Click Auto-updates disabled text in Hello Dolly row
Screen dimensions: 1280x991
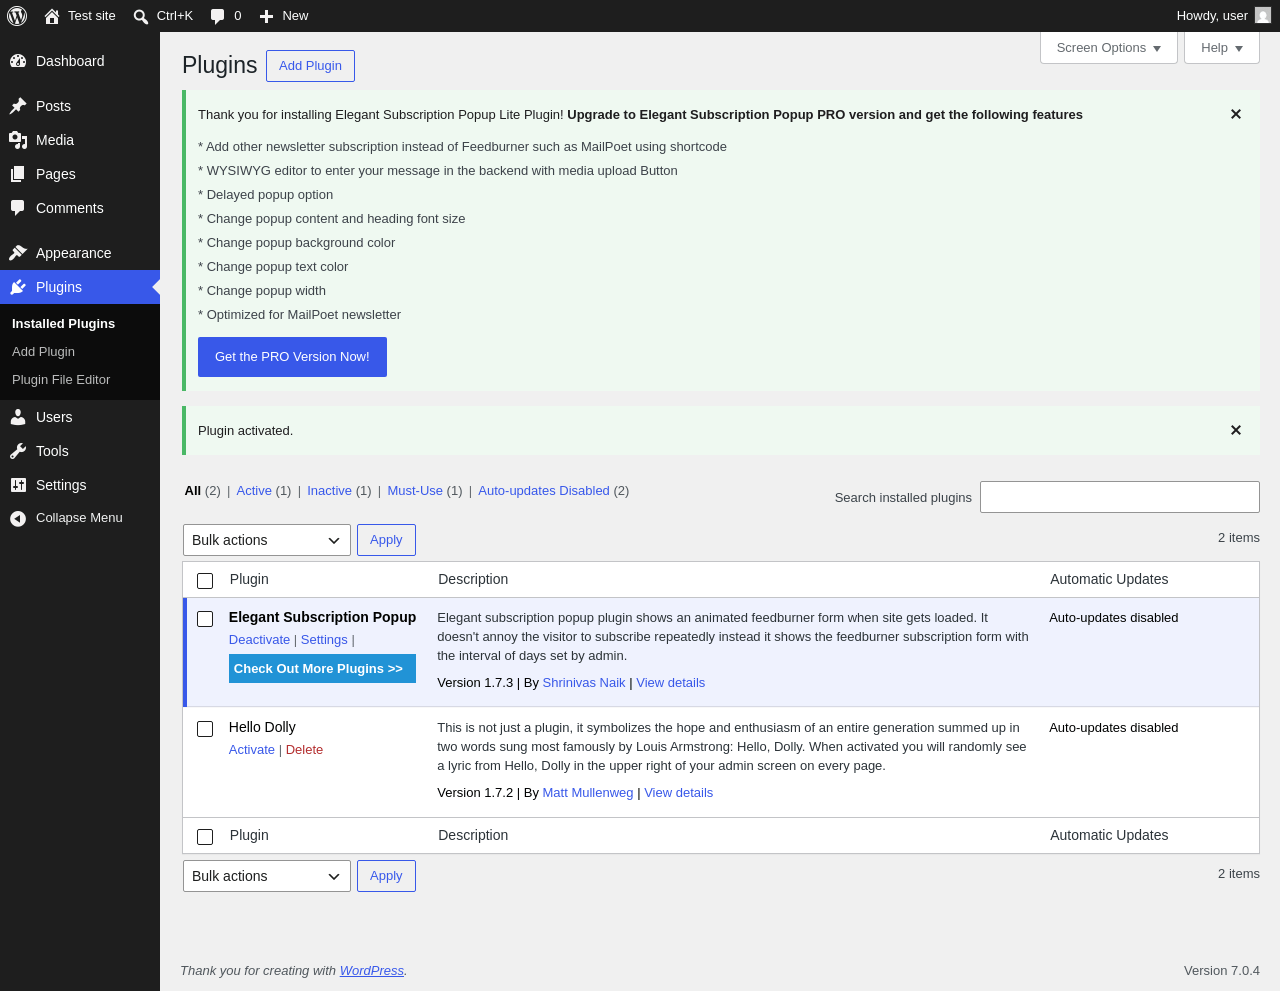tap(1114, 728)
